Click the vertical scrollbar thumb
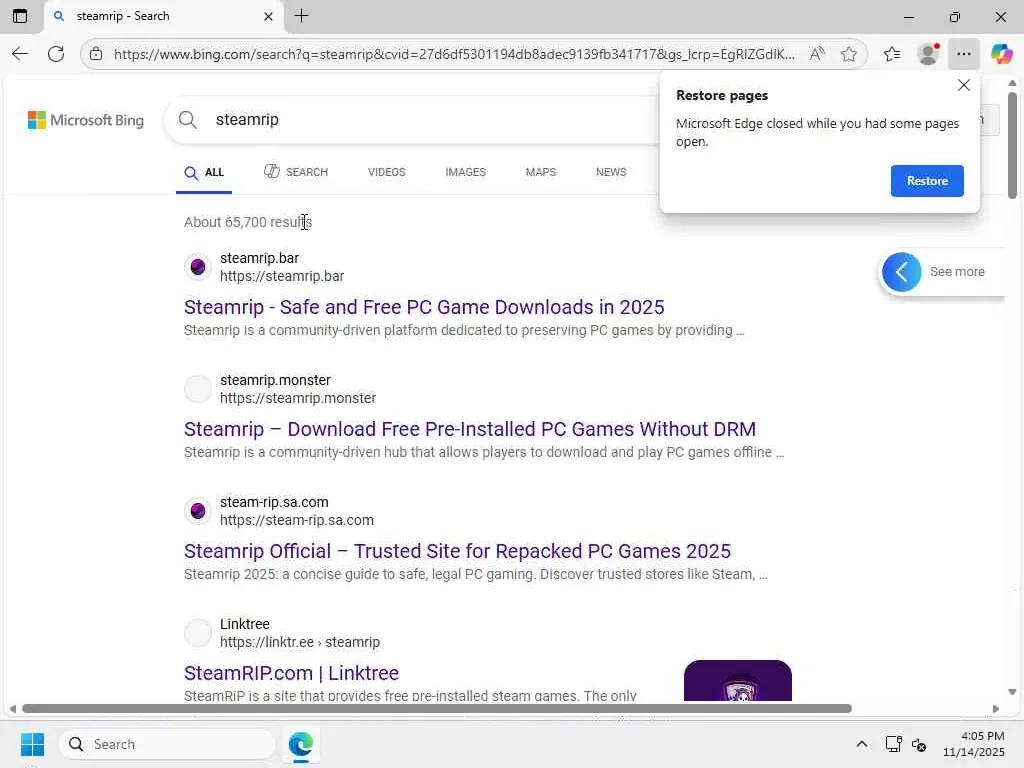1024x768 pixels. tap(1012, 145)
